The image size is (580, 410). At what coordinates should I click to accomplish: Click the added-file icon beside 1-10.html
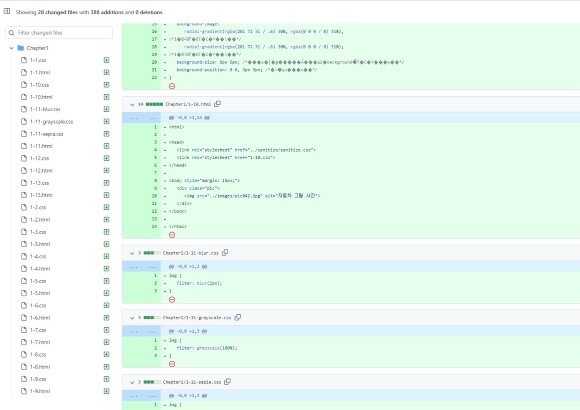click(x=107, y=97)
